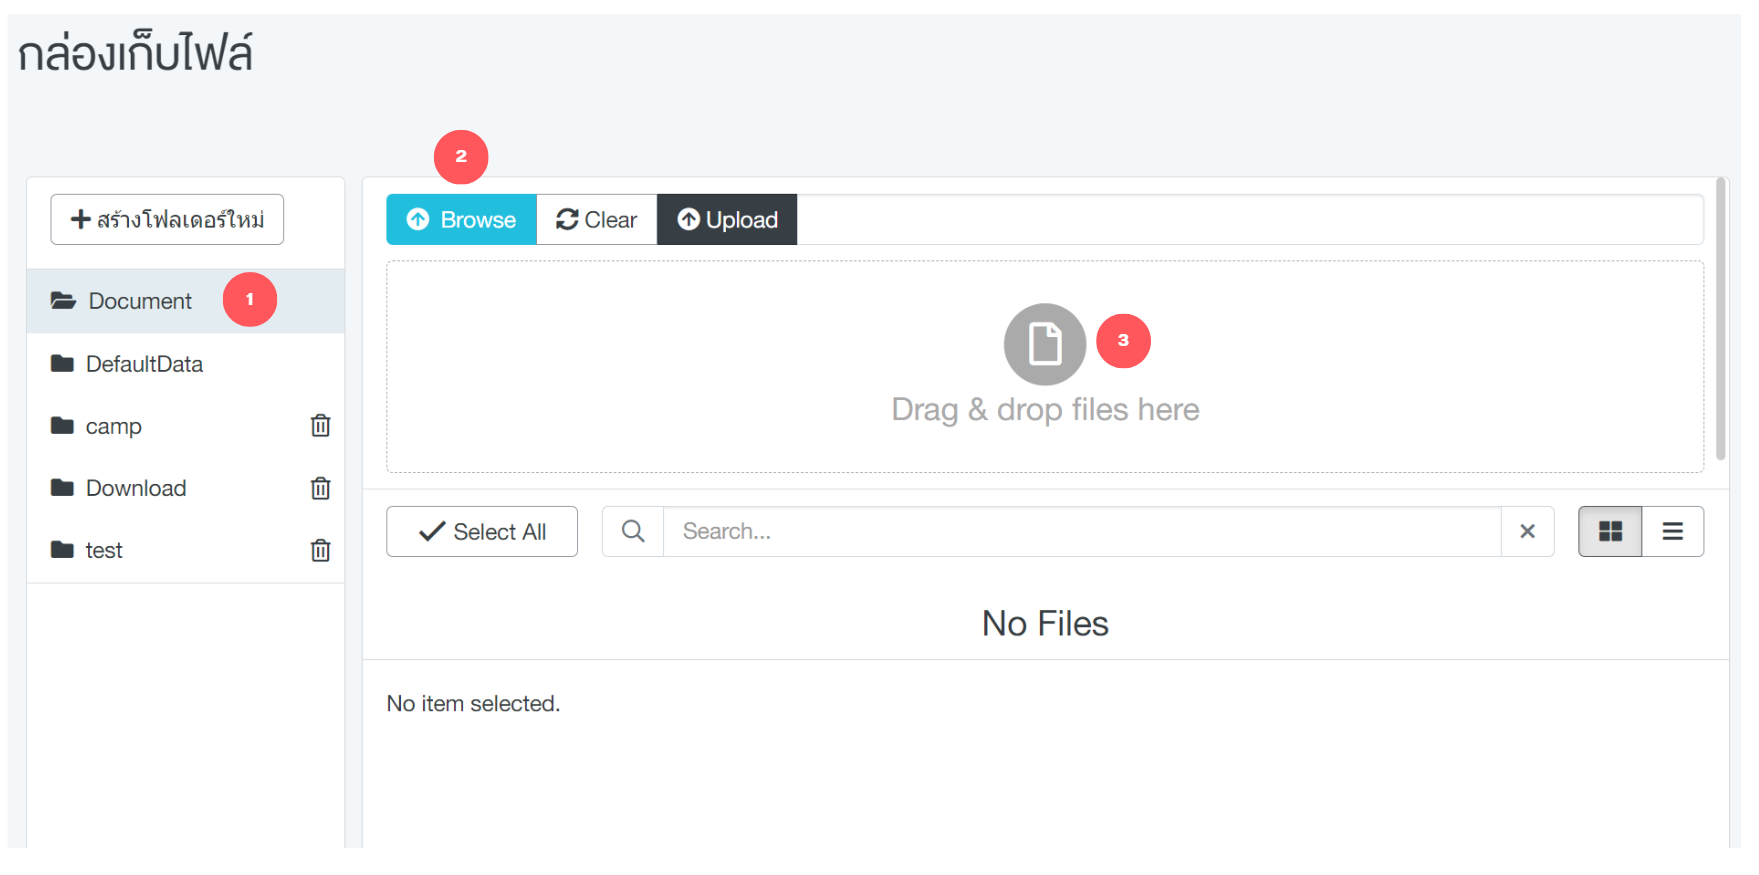Switch to grid view
The image size is (1759, 875).
1610,532
